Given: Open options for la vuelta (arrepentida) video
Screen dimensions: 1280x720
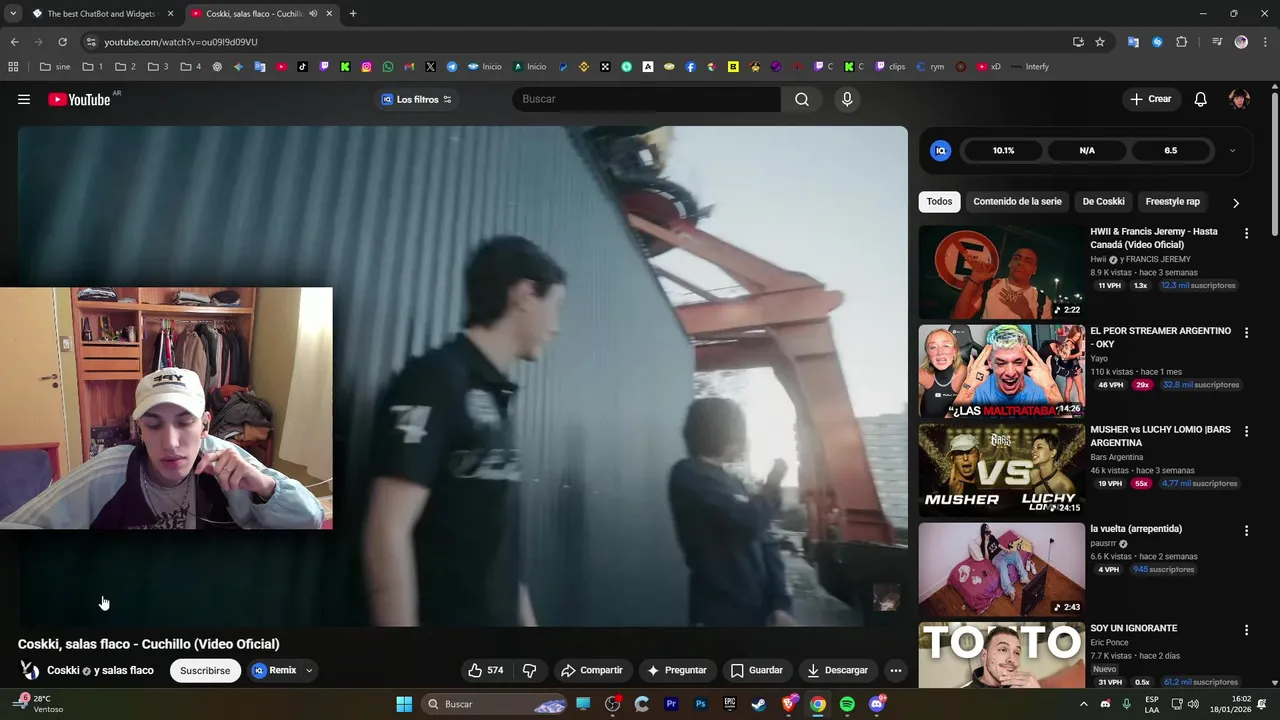Looking at the screenshot, I should pyautogui.click(x=1246, y=530).
